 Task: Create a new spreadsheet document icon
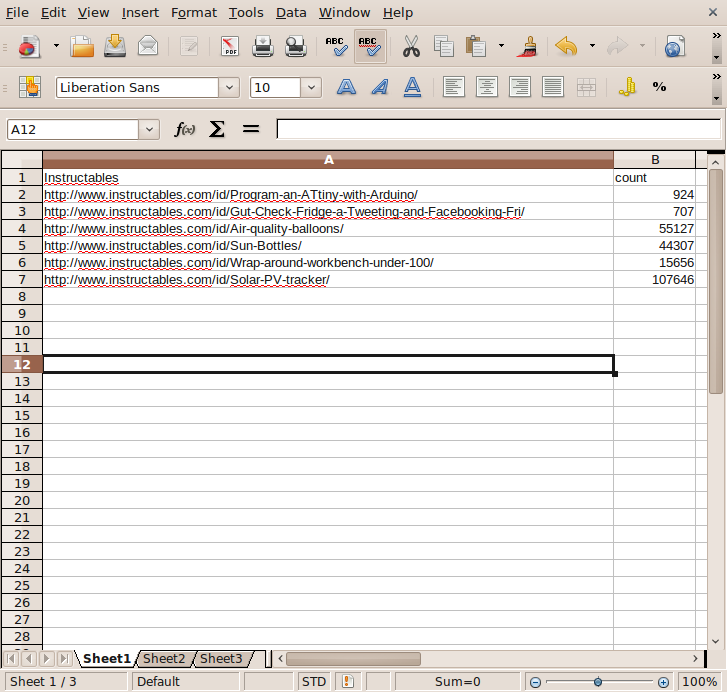pos(29,46)
